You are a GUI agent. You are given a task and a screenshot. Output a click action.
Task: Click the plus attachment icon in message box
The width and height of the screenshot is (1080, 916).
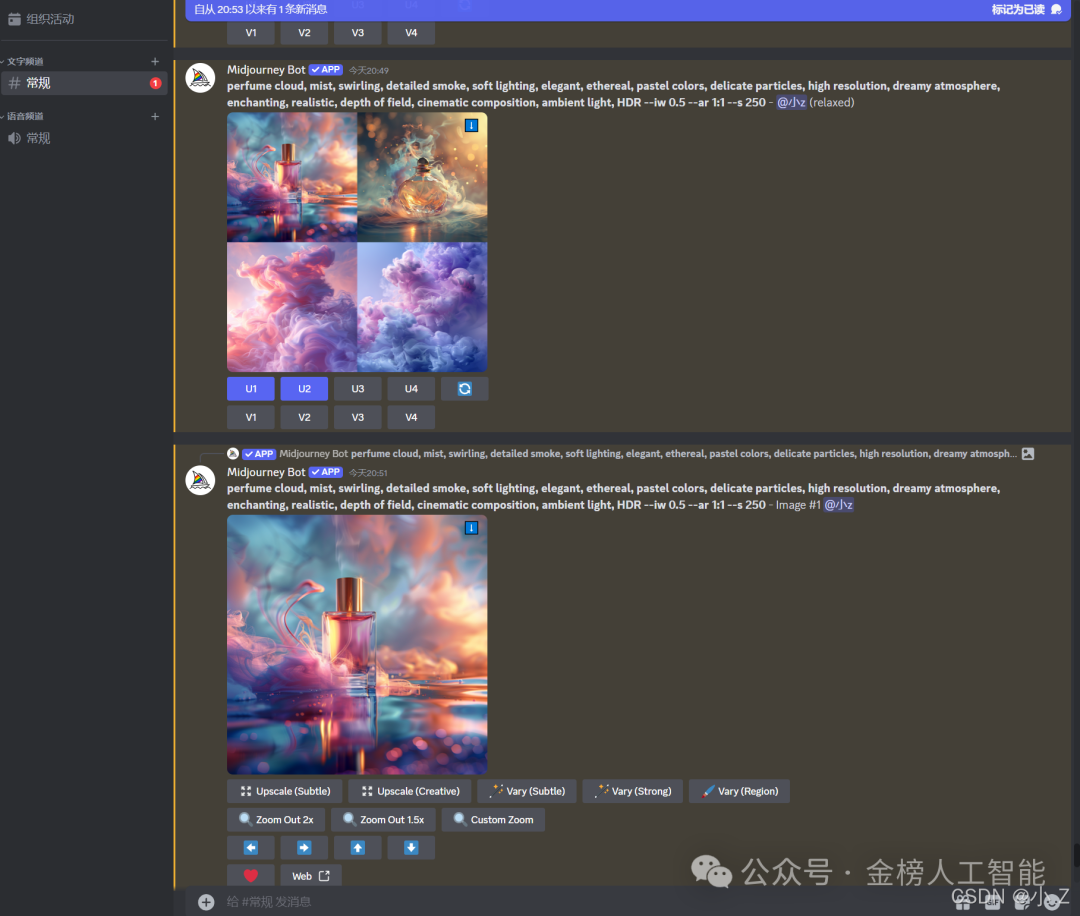[206, 902]
